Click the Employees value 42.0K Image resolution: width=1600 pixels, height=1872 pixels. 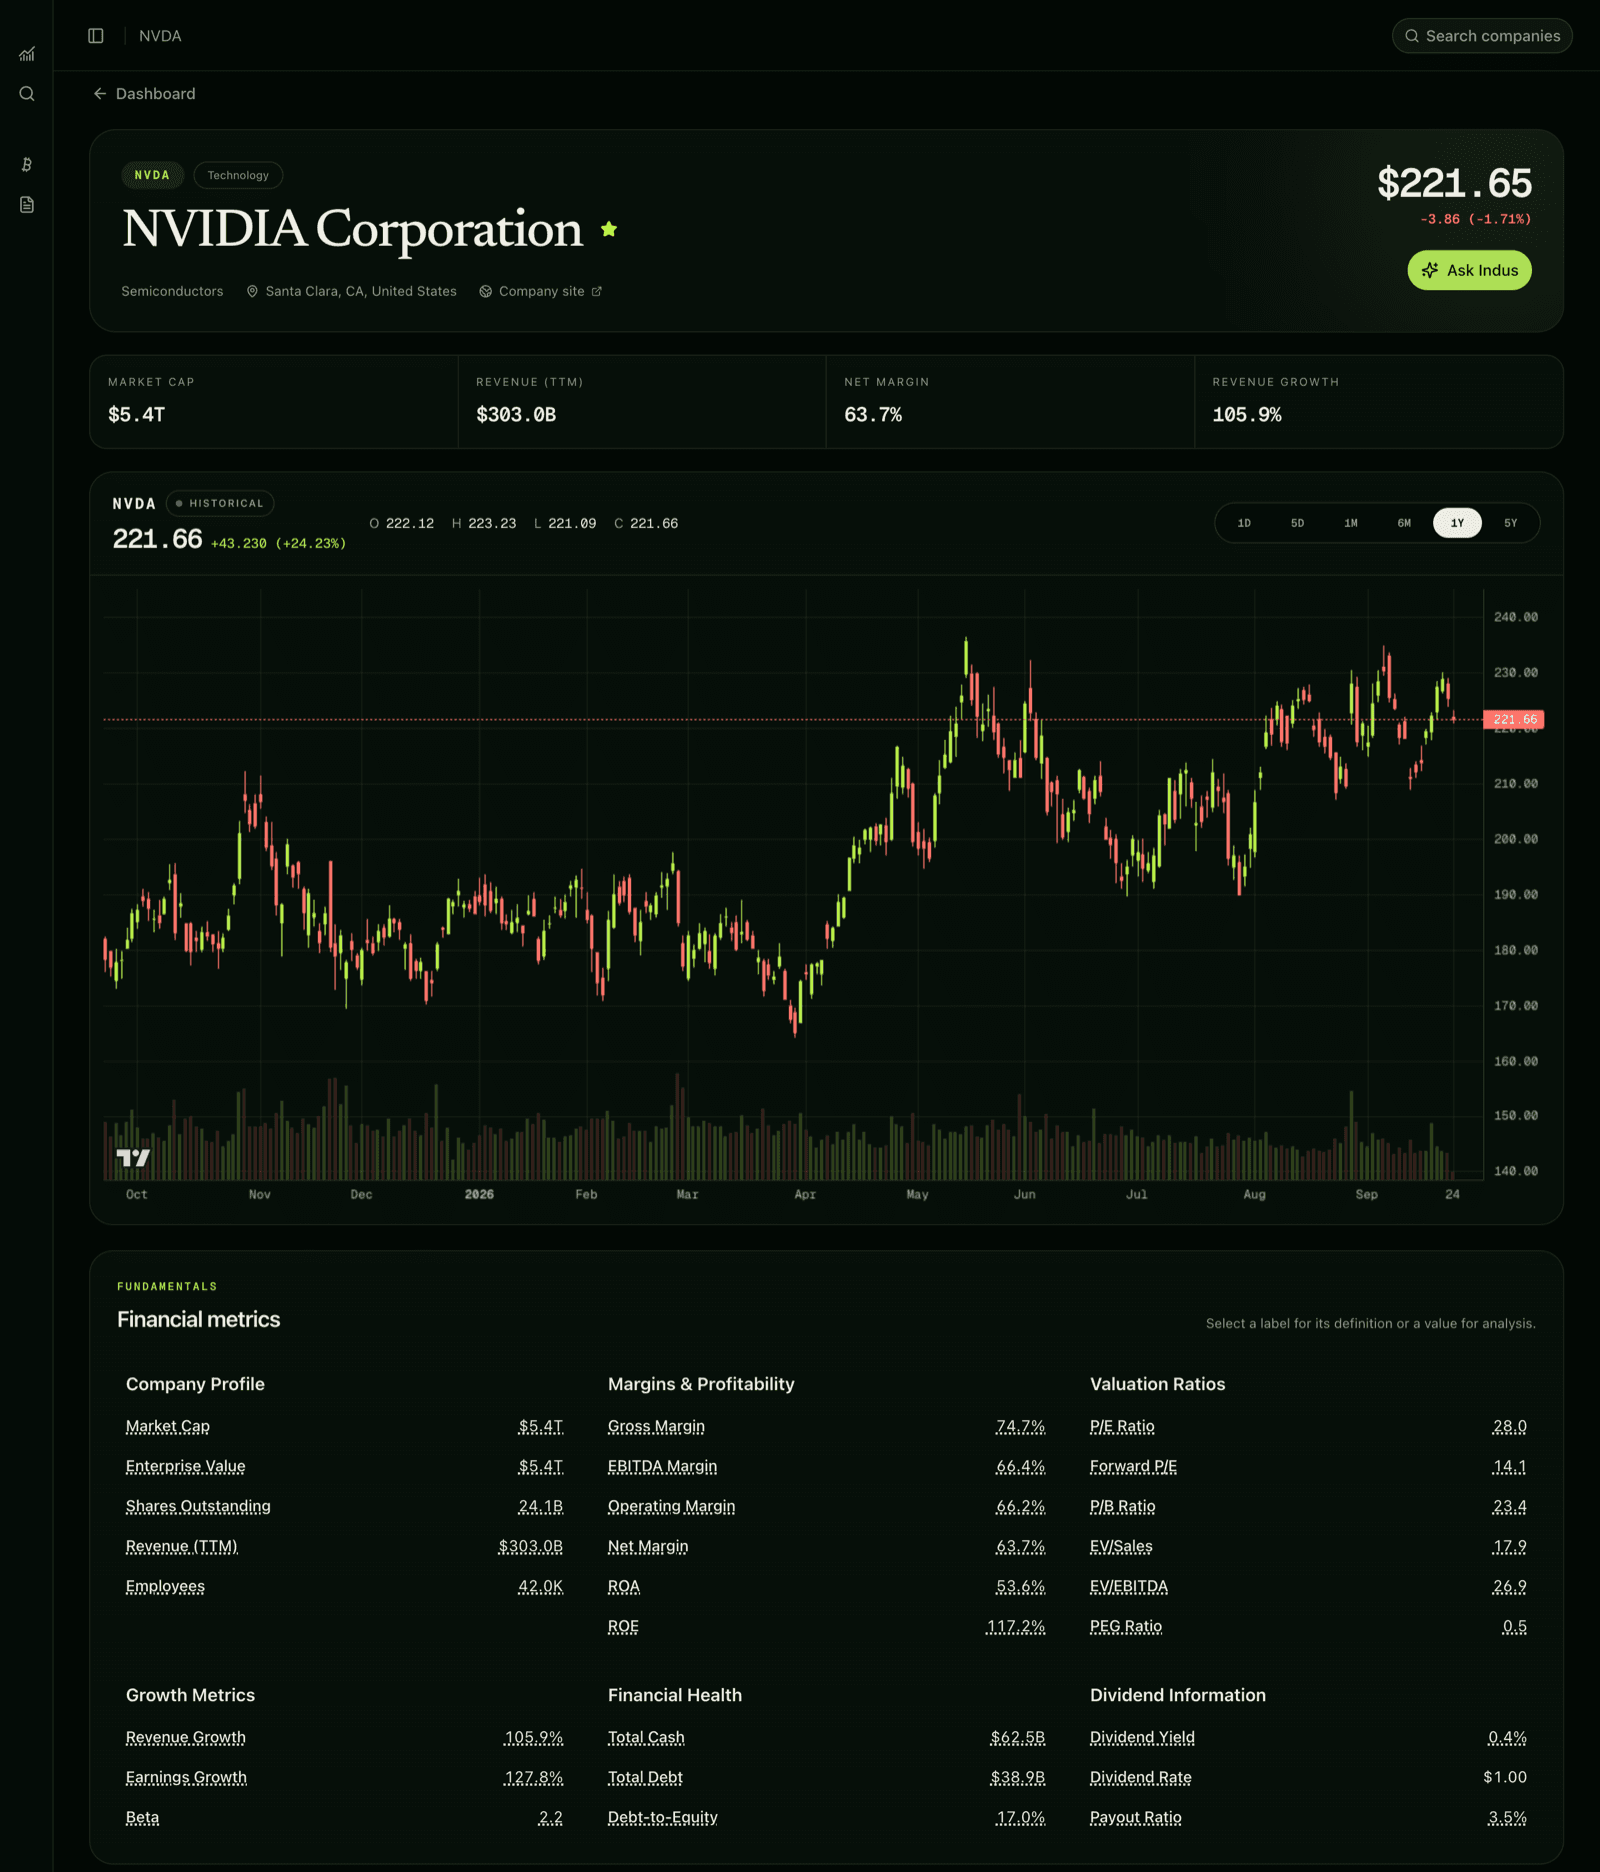(541, 1587)
